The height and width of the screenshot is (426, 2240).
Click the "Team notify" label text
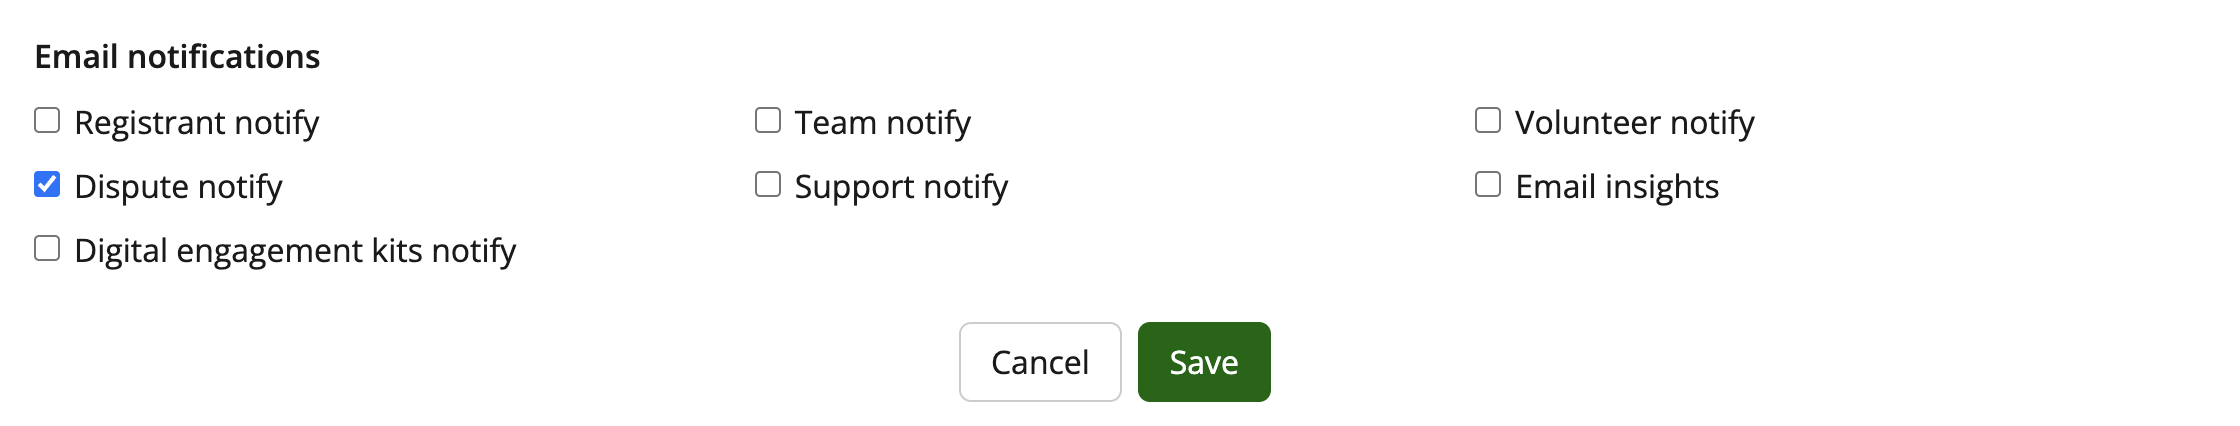pyautogui.click(x=883, y=123)
